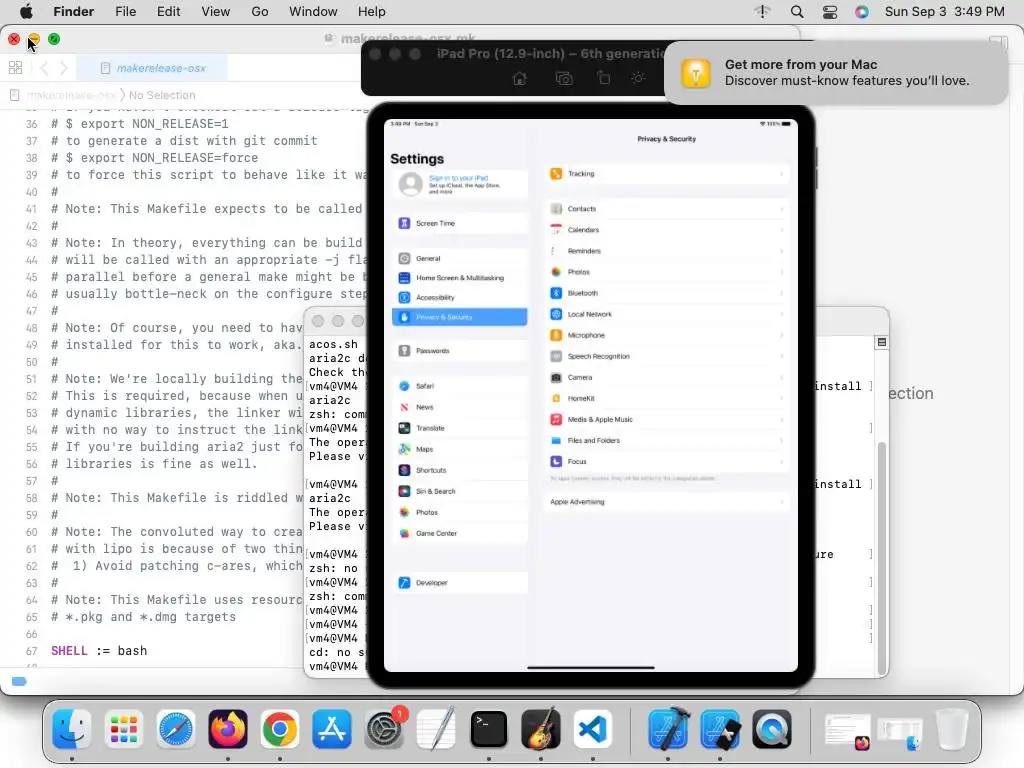Open Screen Time in iPad Settings sidebar
The image size is (1024, 768).
tap(460, 223)
